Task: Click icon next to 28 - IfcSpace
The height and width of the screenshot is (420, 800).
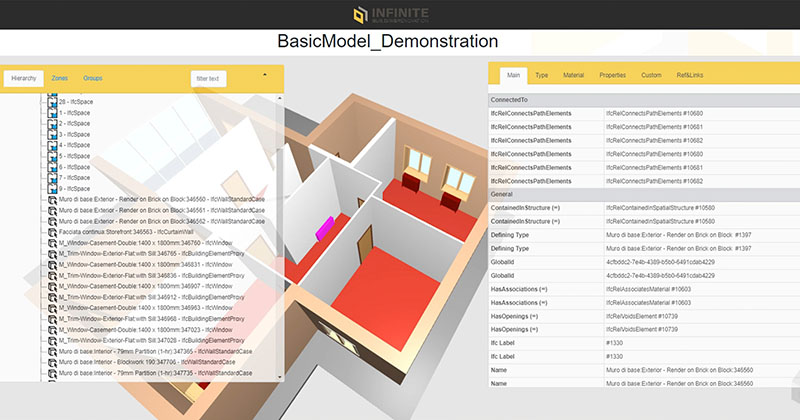Action: tap(52, 103)
